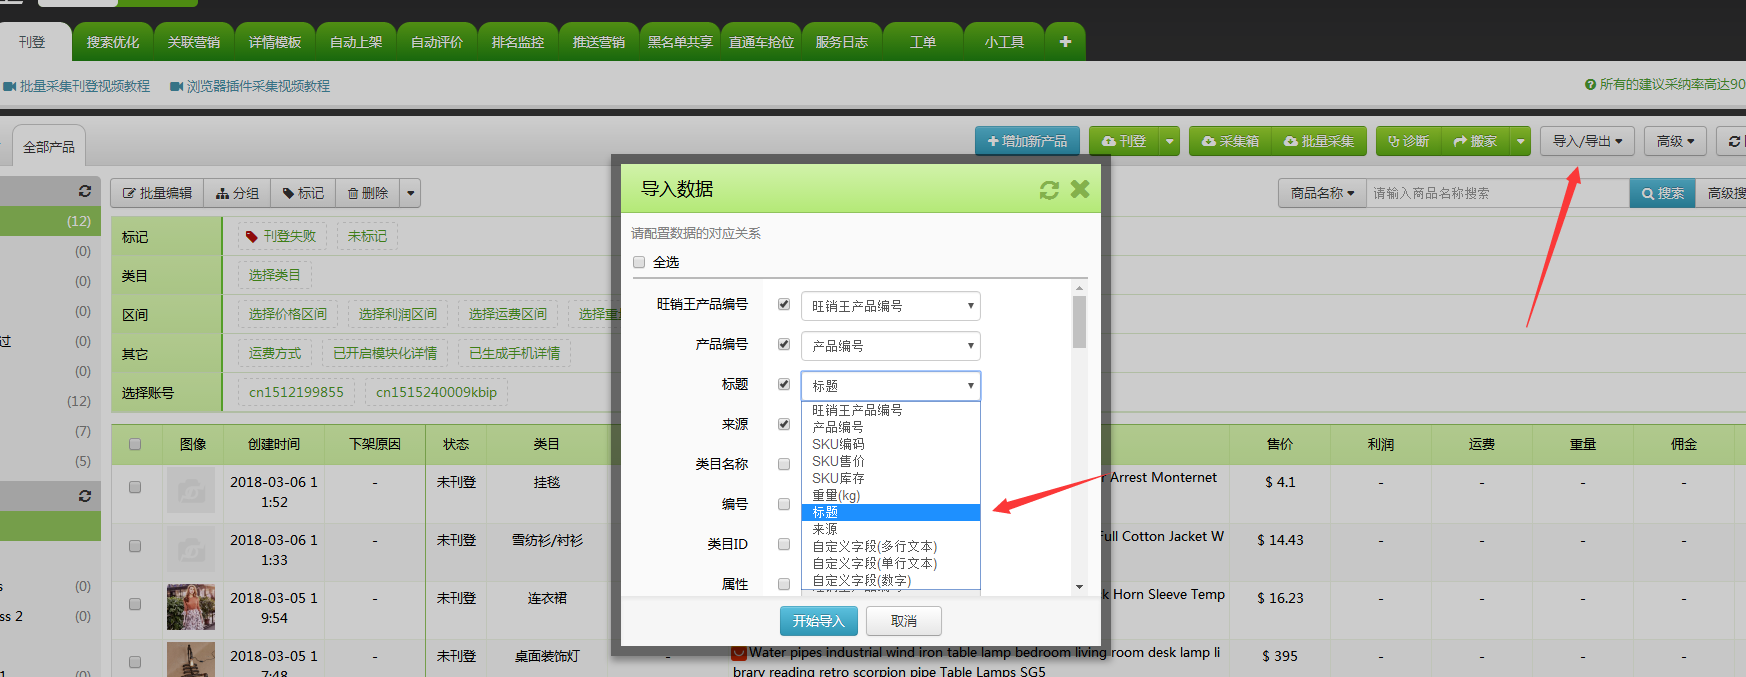Open the 旺销王产品编号 mapping combo box

click(x=891, y=306)
